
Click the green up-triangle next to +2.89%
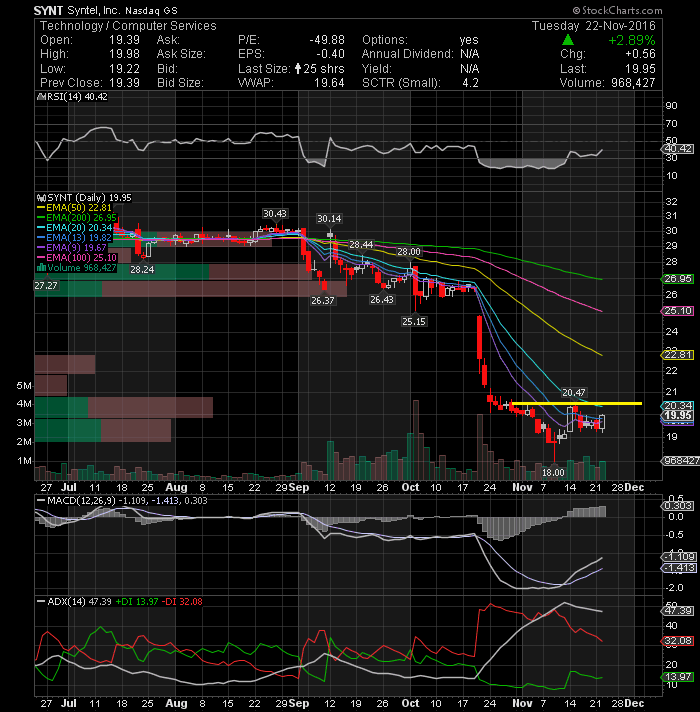pos(567,40)
